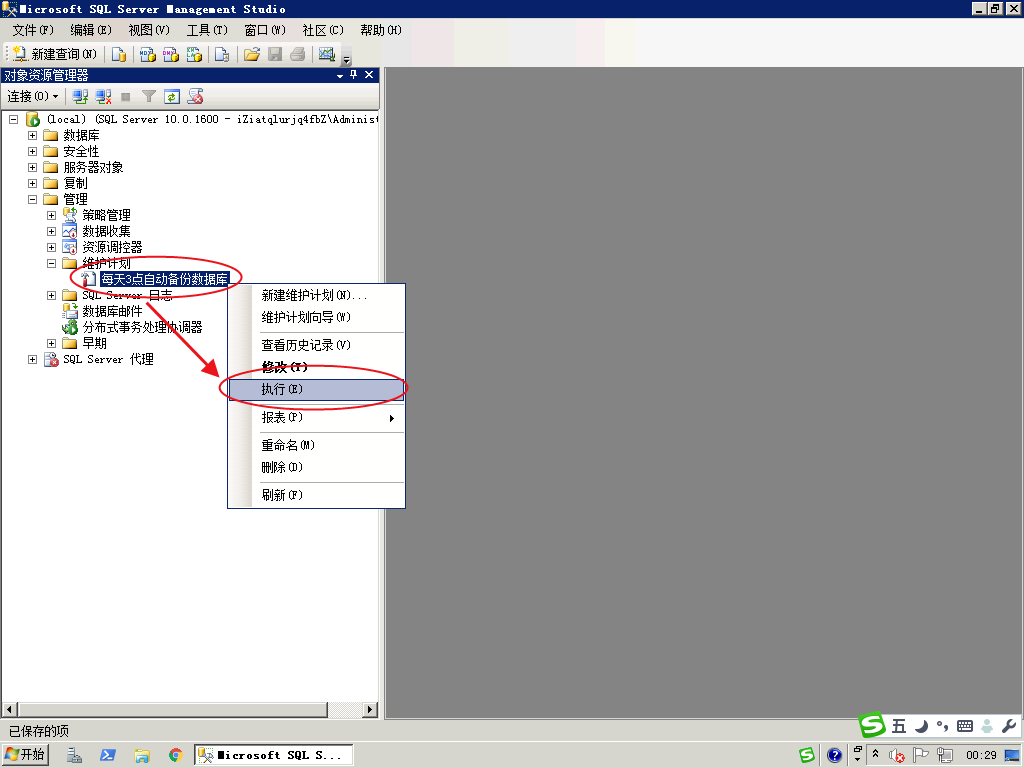Viewport: 1024px width, 768px height.
Task: Open the 帮助 menu
Action: 381,30
